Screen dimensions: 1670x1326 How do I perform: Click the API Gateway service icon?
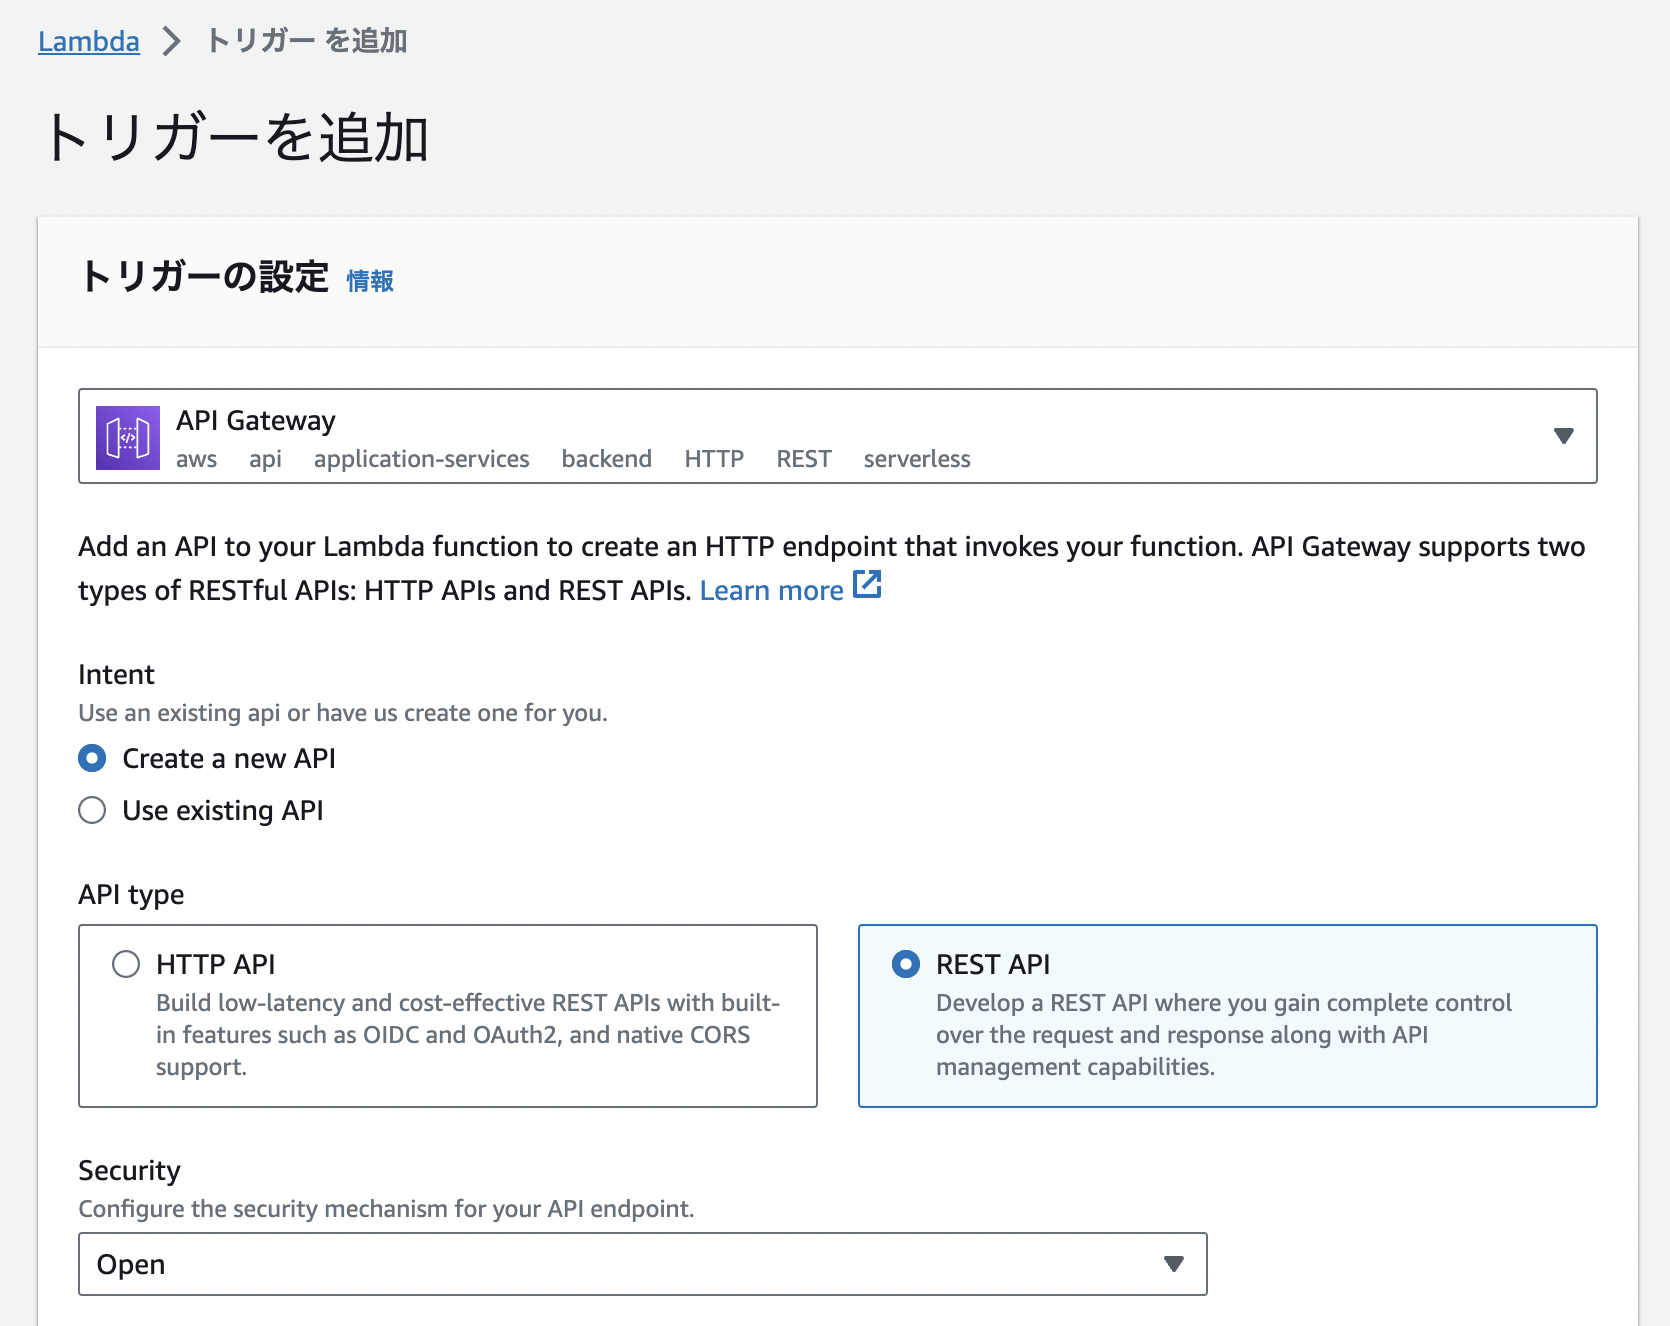[x=128, y=438]
